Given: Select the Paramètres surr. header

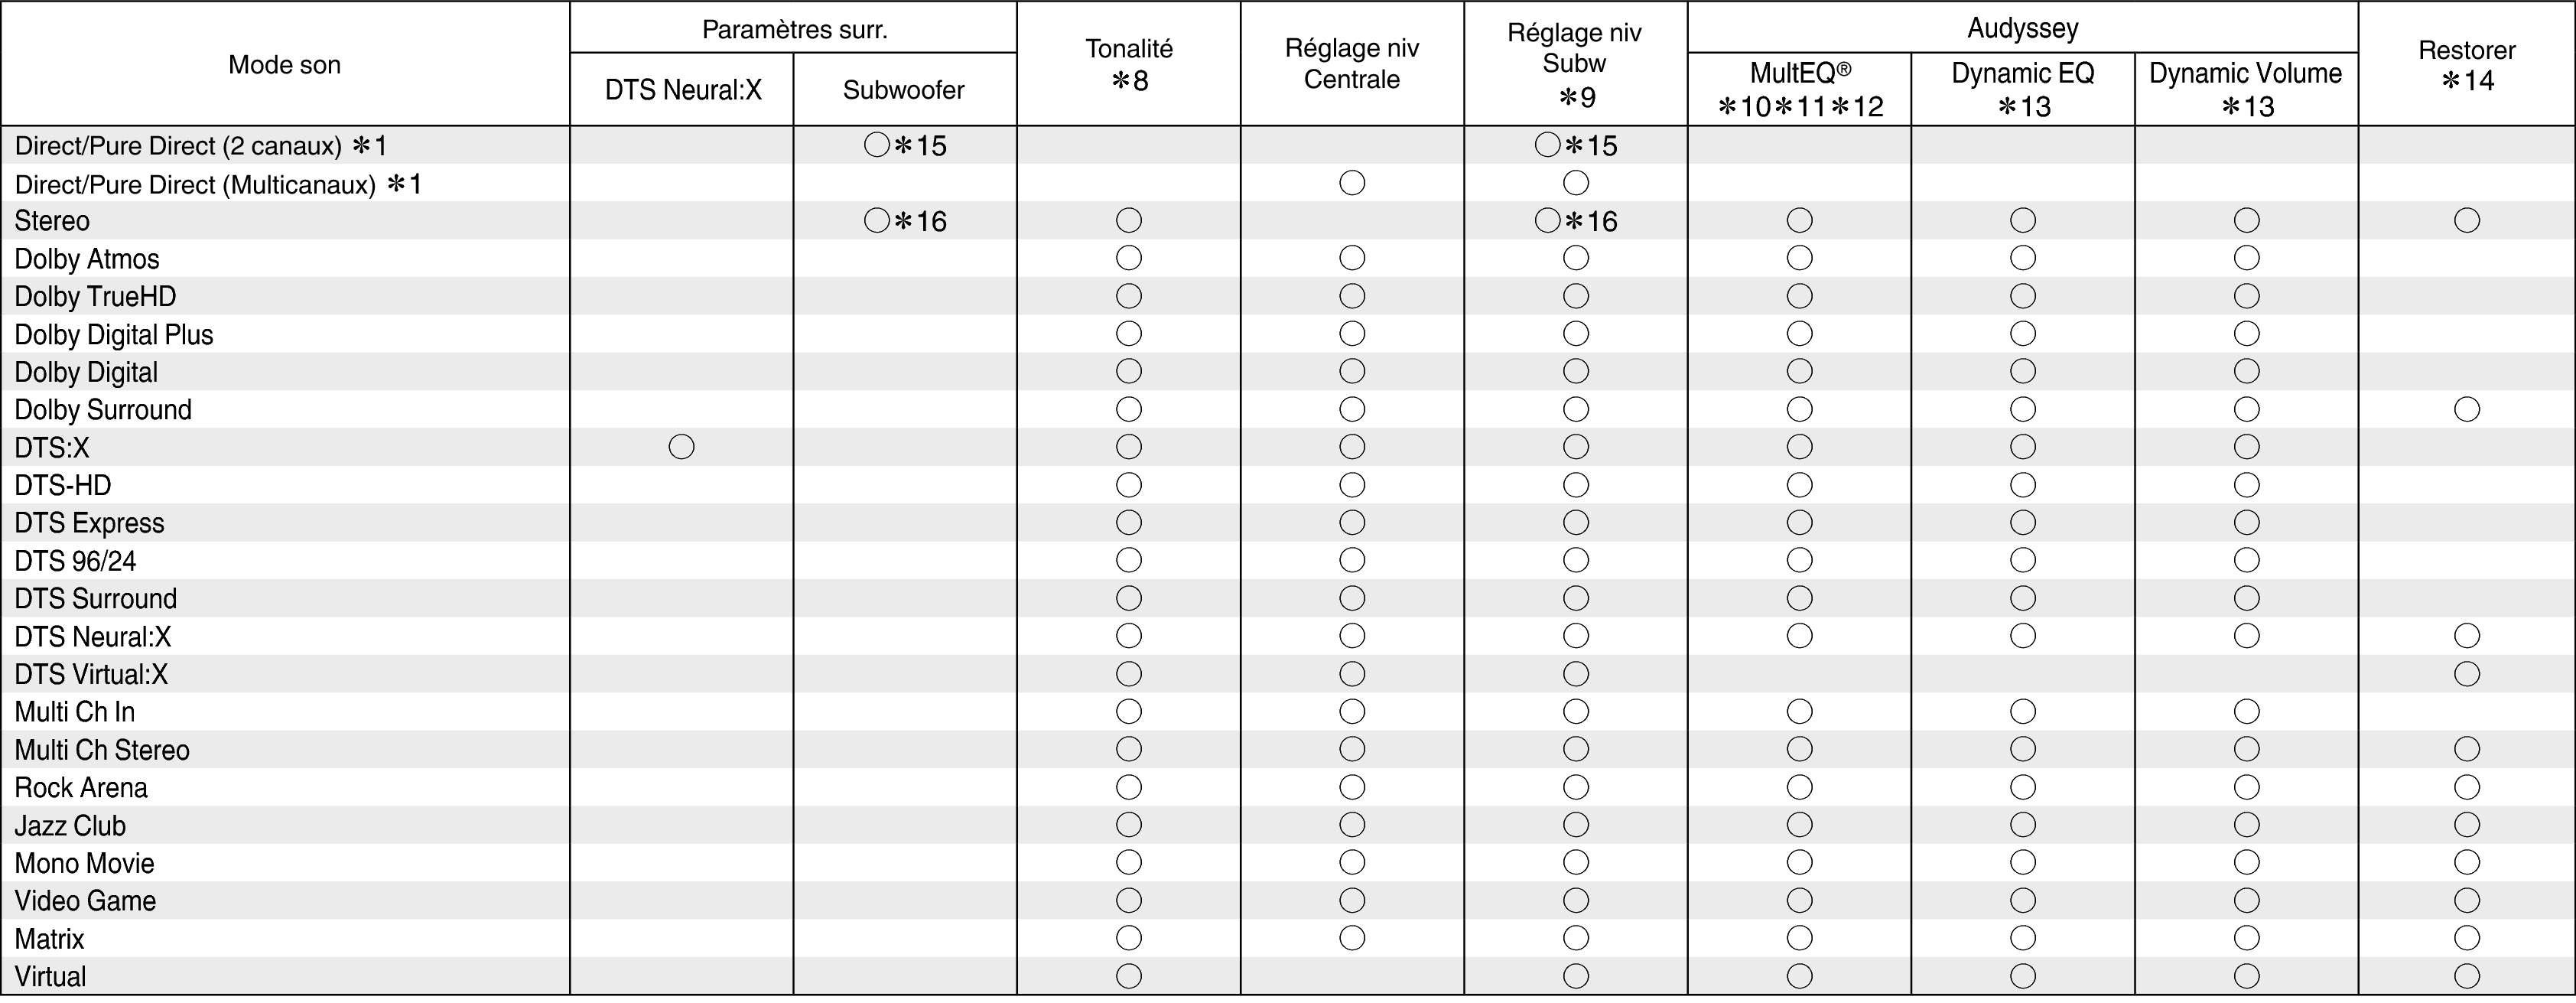Looking at the screenshot, I should [x=794, y=29].
